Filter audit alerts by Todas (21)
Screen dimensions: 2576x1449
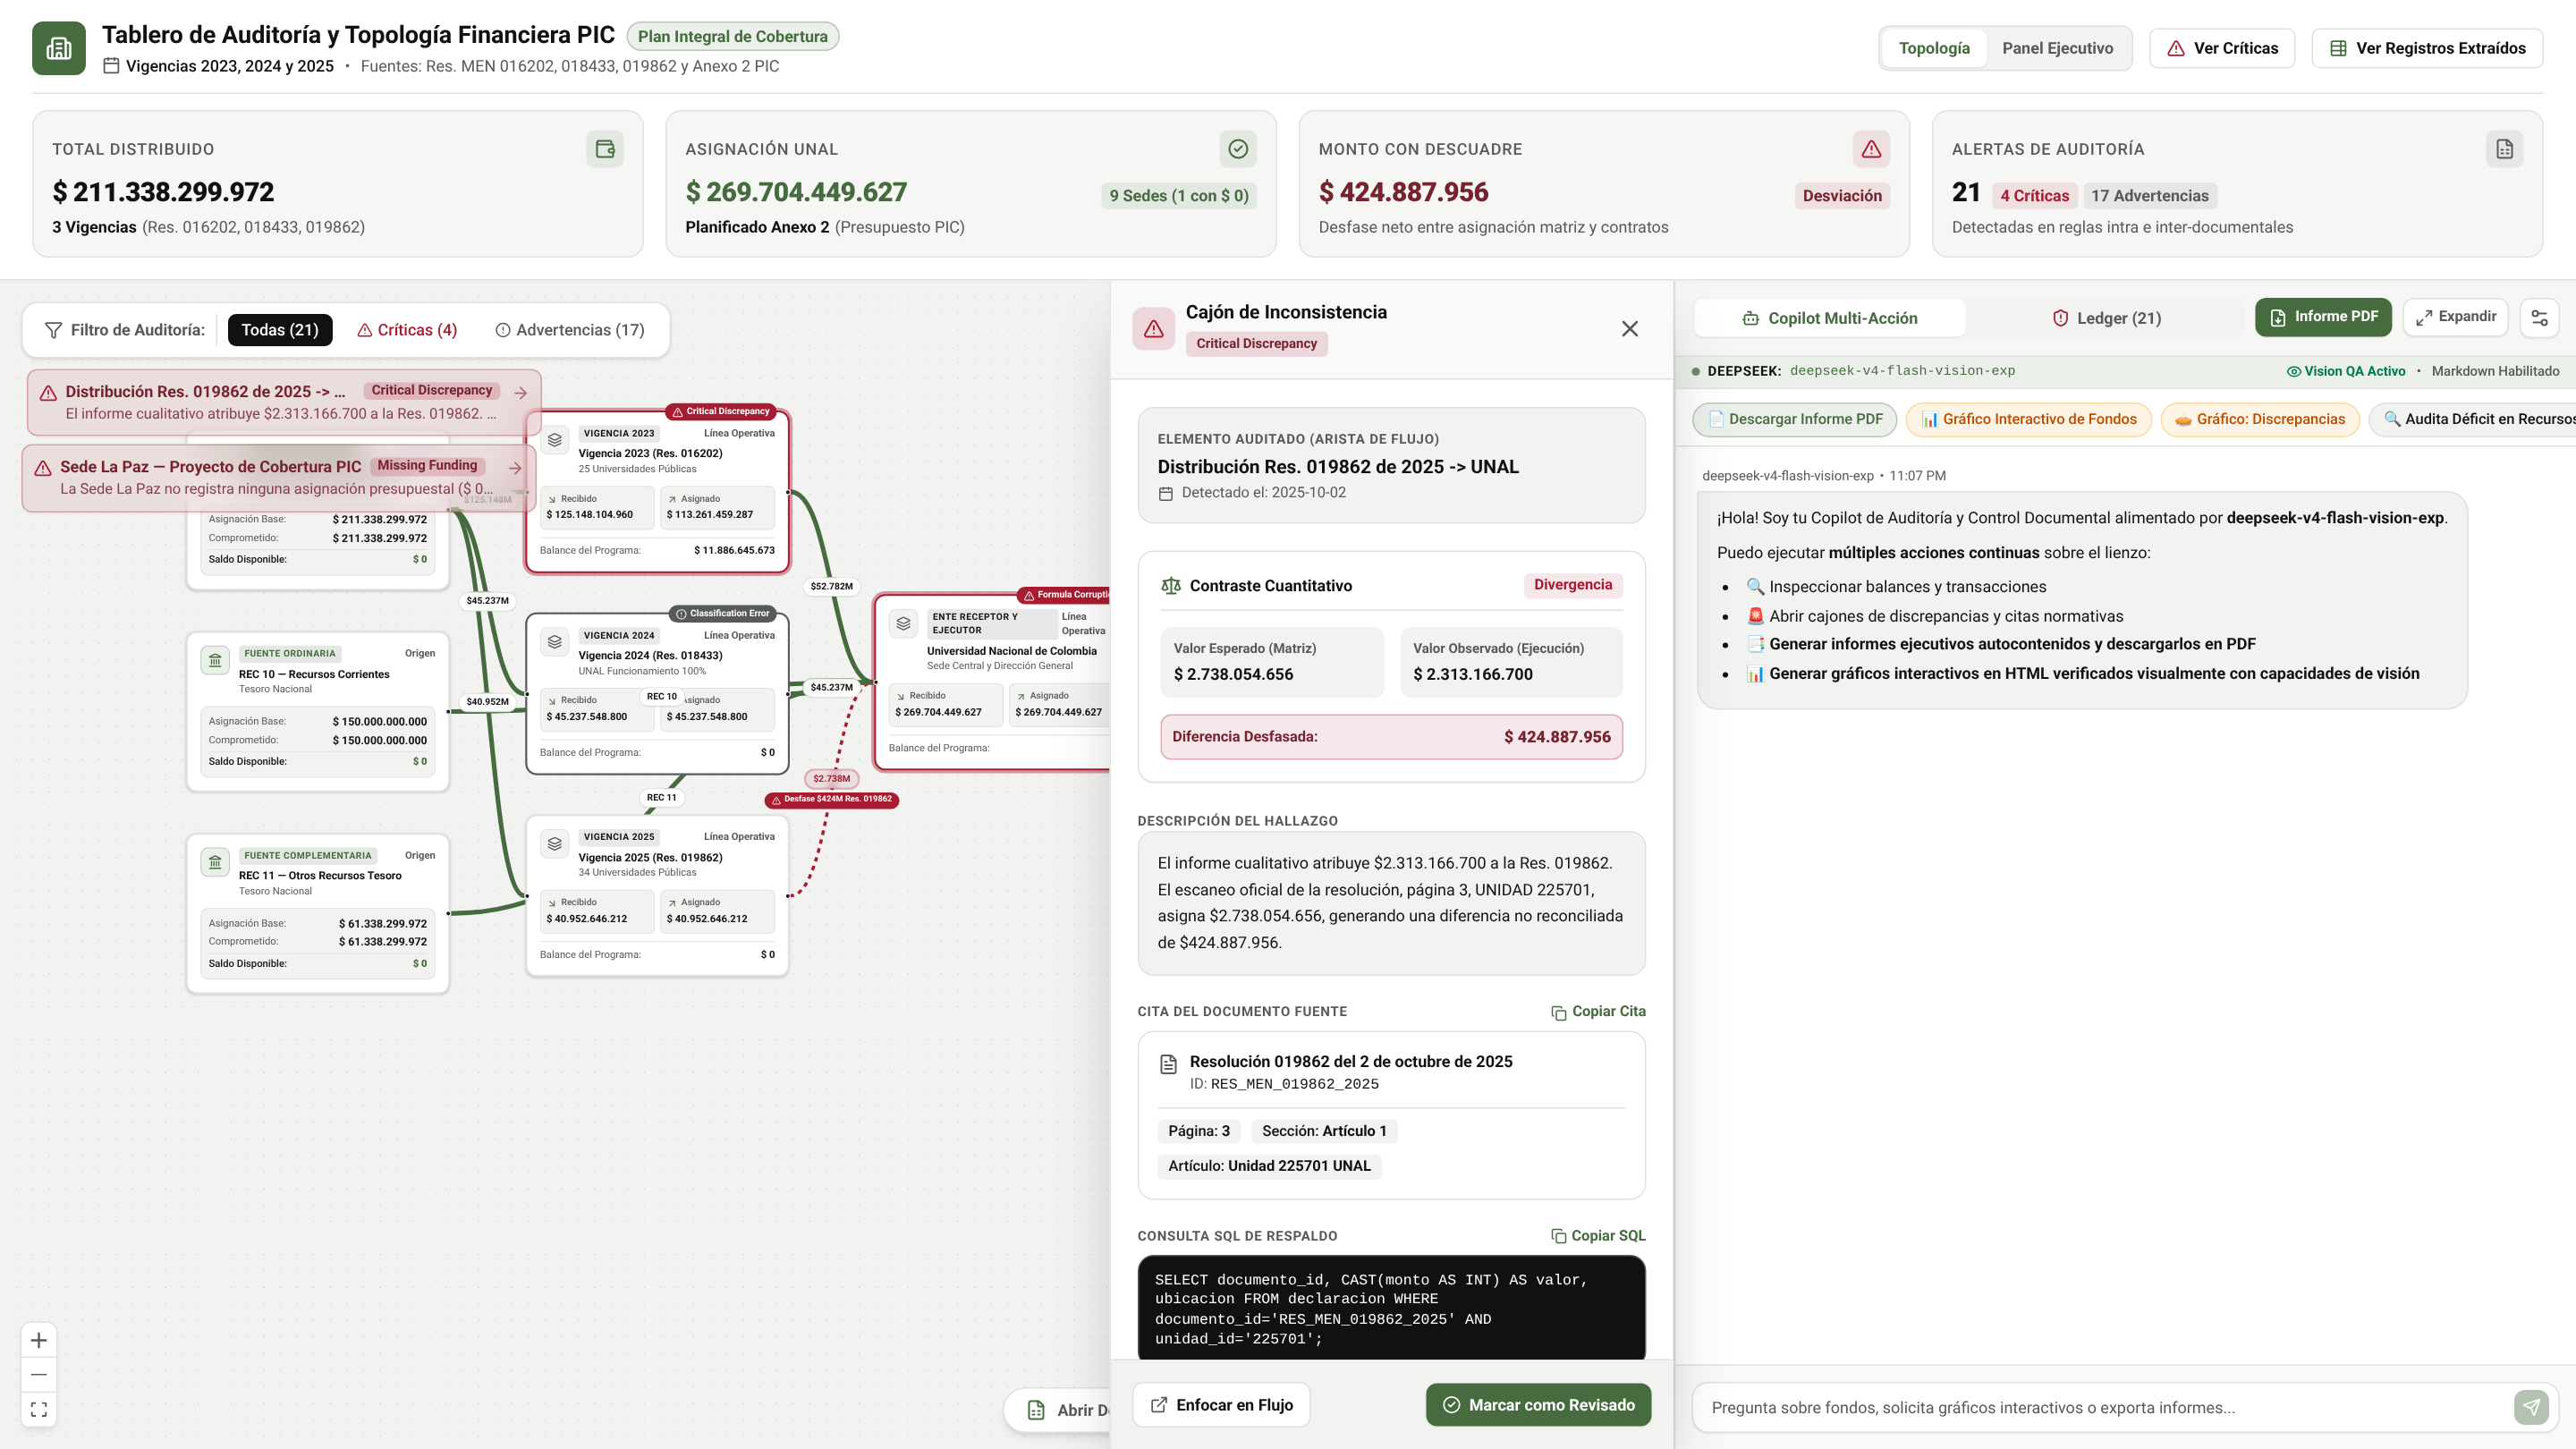(280, 330)
